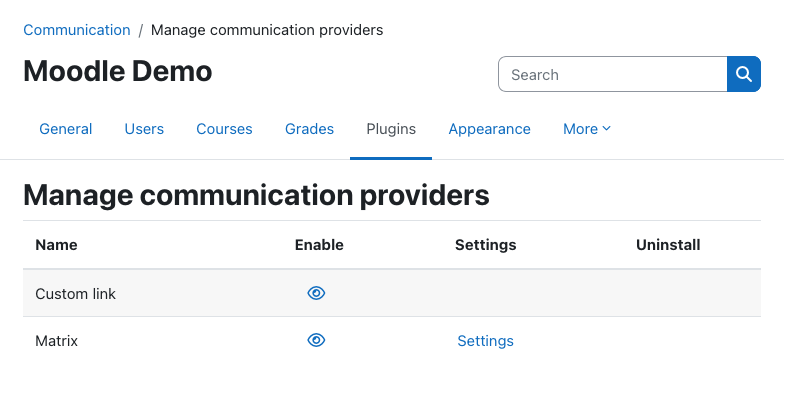Click the Settings column header
792x394 pixels.
coord(485,245)
